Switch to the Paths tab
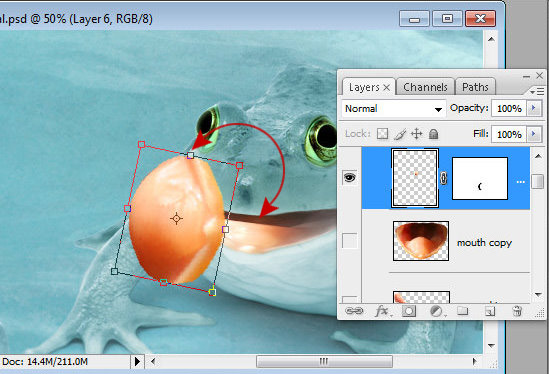Viewport: 549px width, 374px height. pos(475,87)
